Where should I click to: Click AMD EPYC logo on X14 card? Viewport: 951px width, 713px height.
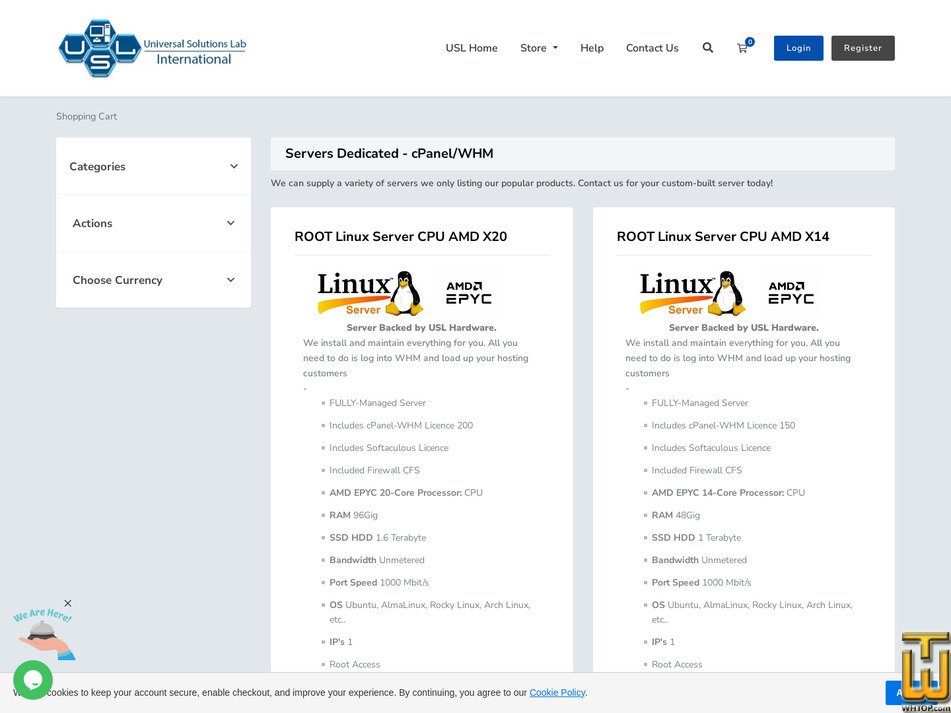pos(791,293)
